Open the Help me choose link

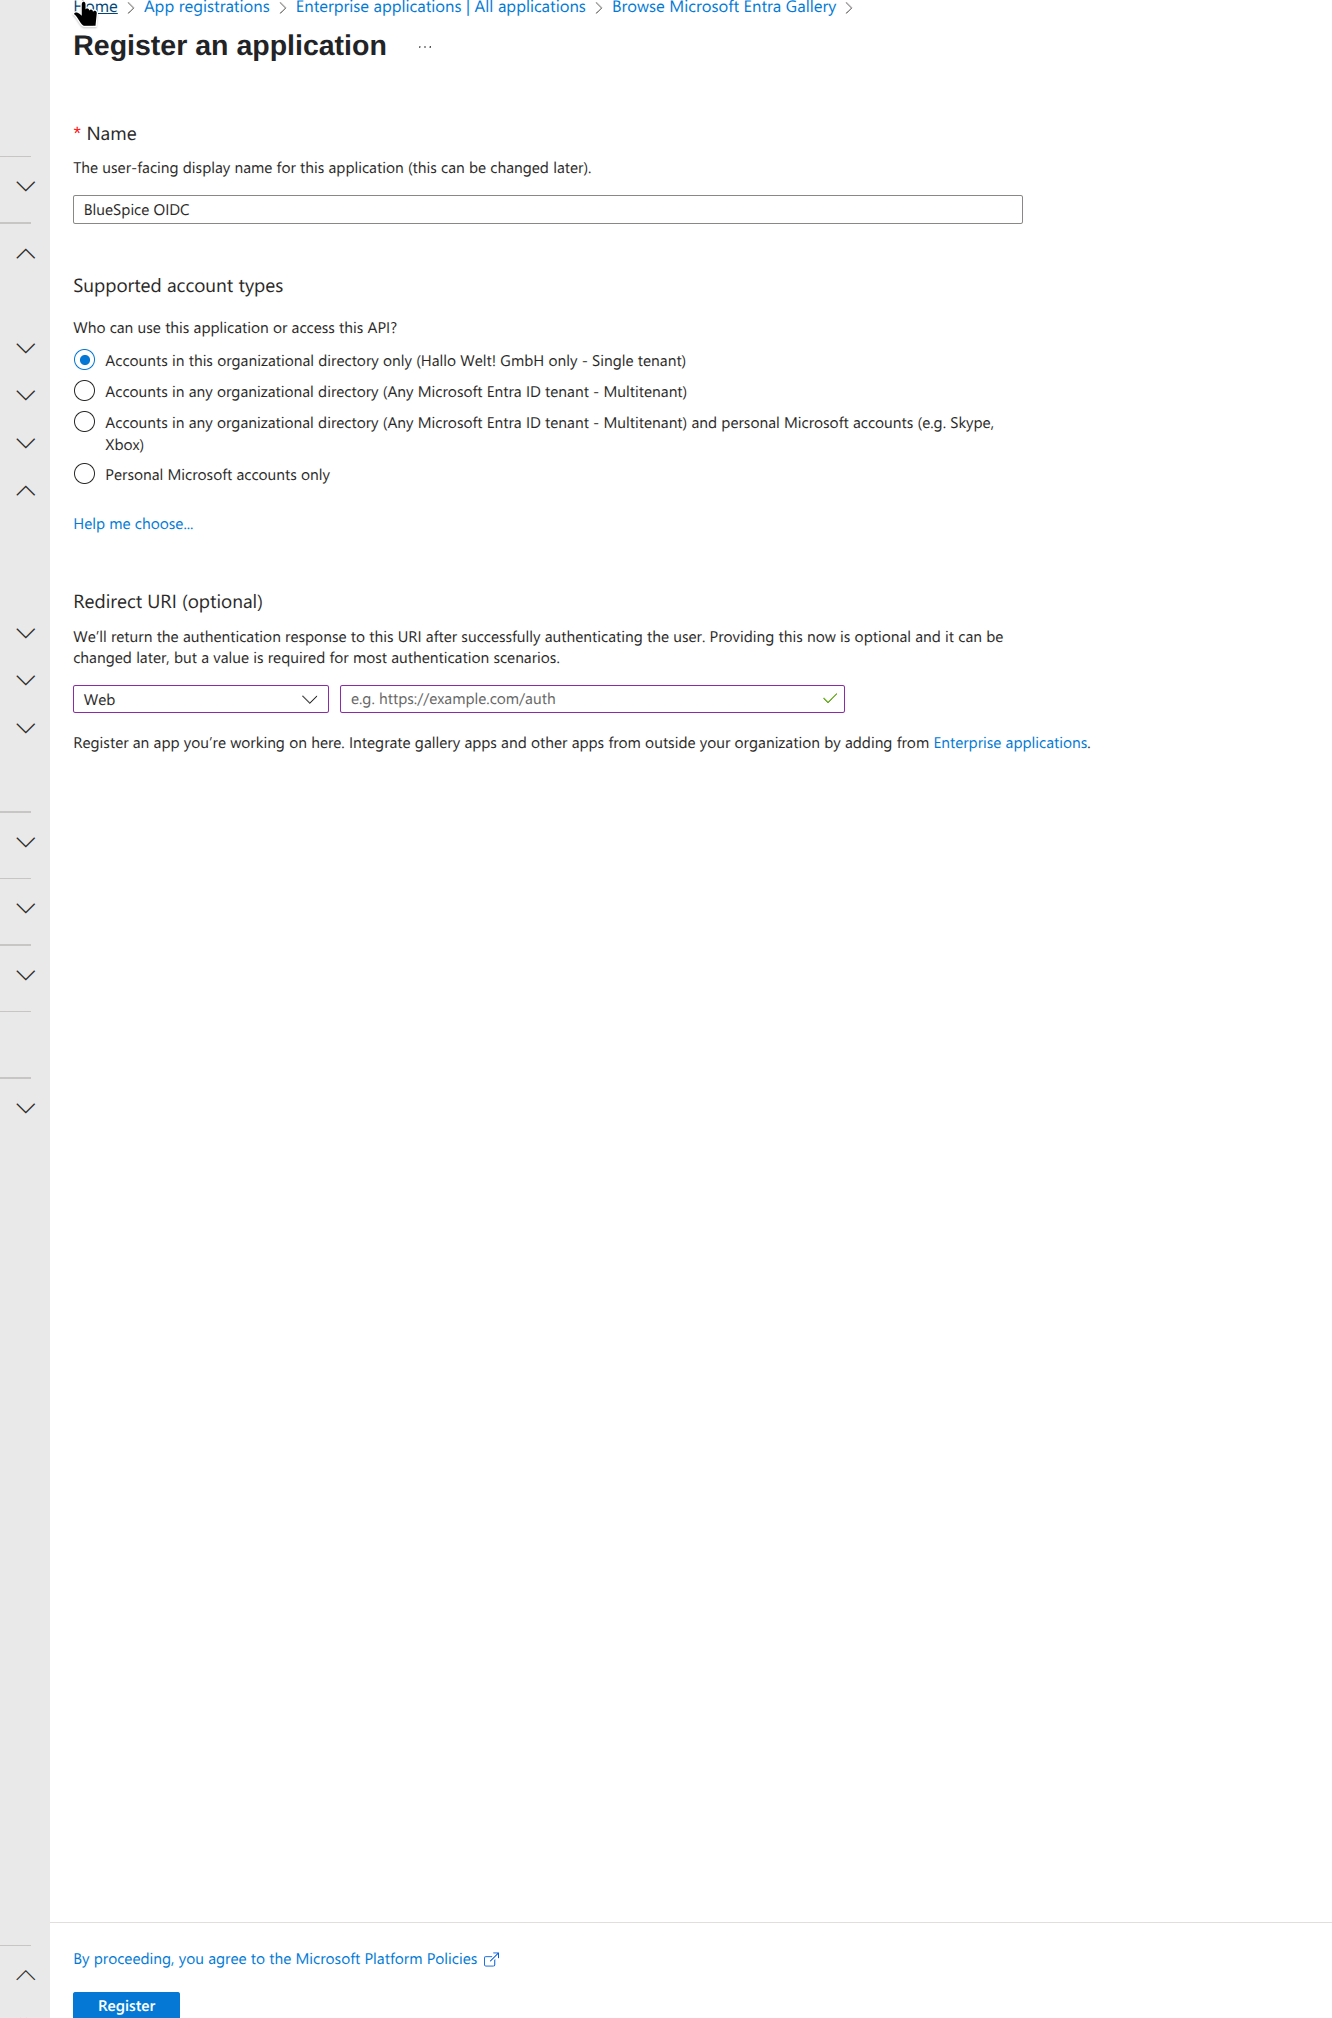click(133, 524)
